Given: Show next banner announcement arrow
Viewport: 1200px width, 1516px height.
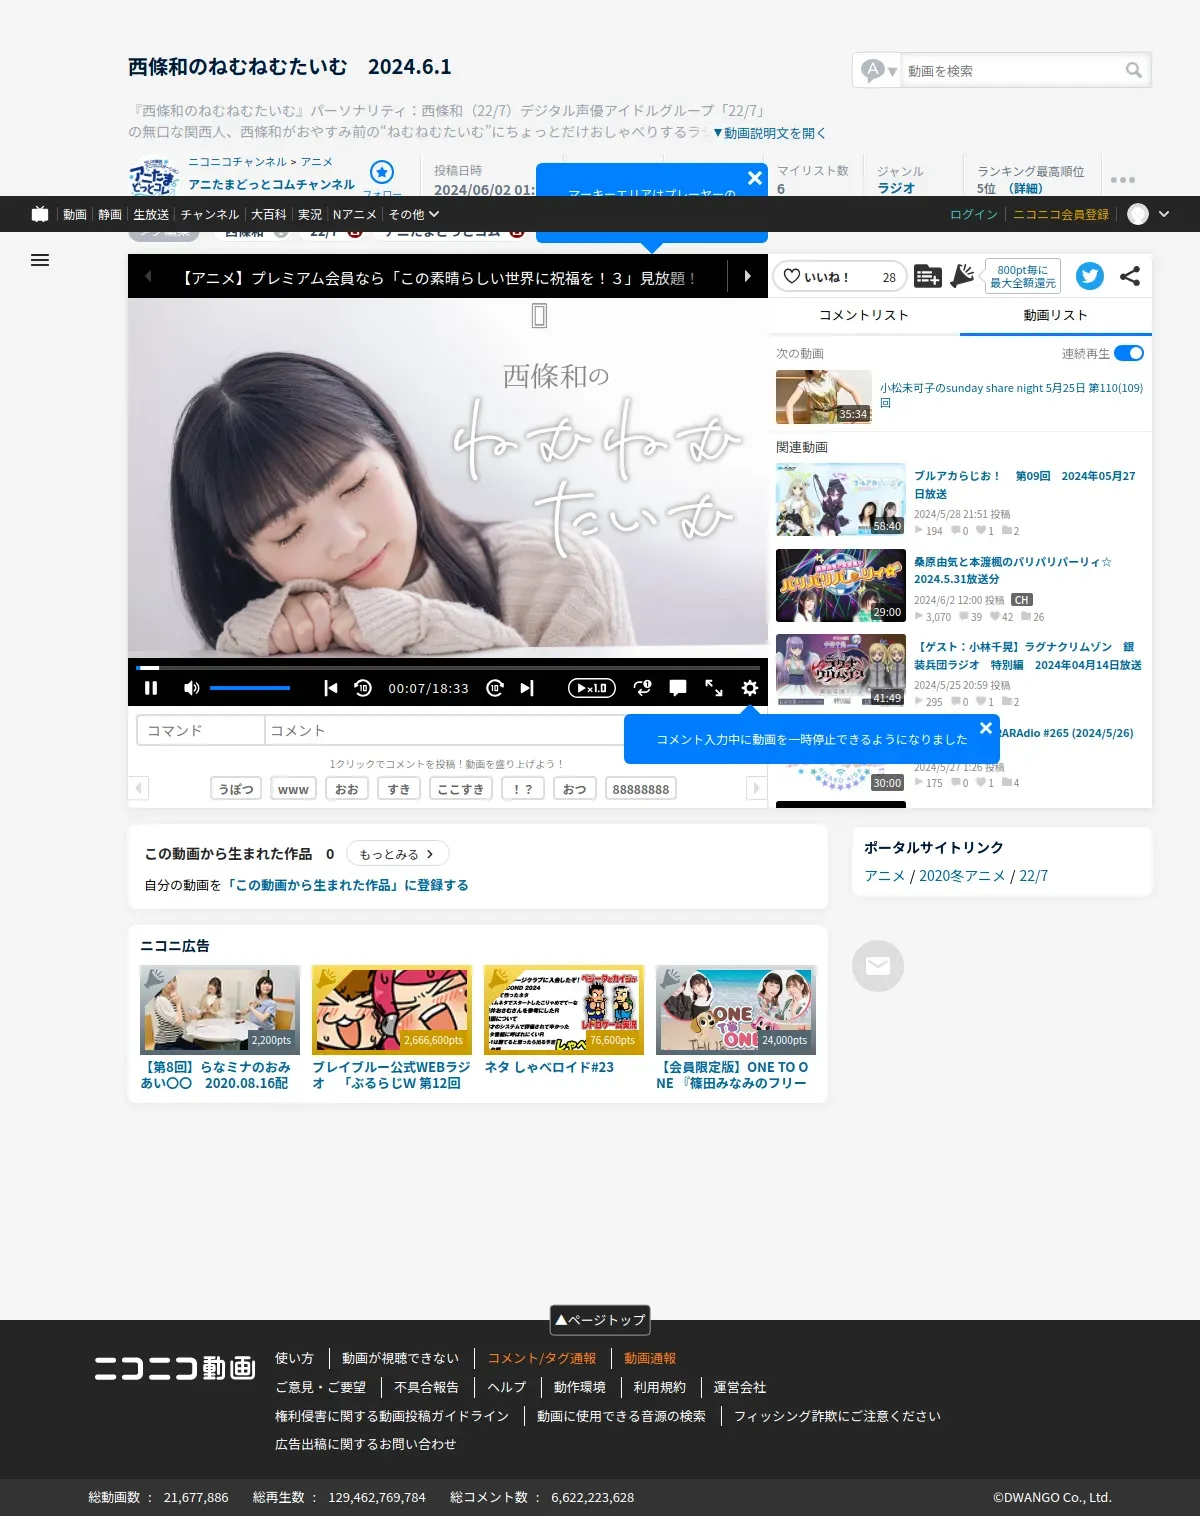Looking at the screenshot, I should 747,277.
